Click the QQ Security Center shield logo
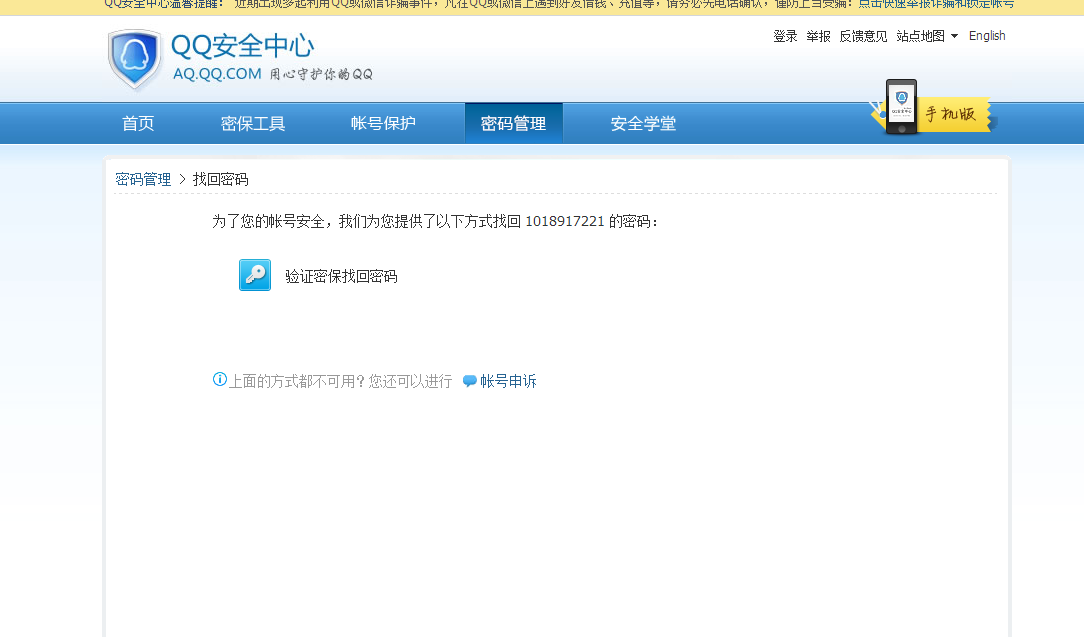The height and width of the screenshot is (637, 1084). coord(135,59)
